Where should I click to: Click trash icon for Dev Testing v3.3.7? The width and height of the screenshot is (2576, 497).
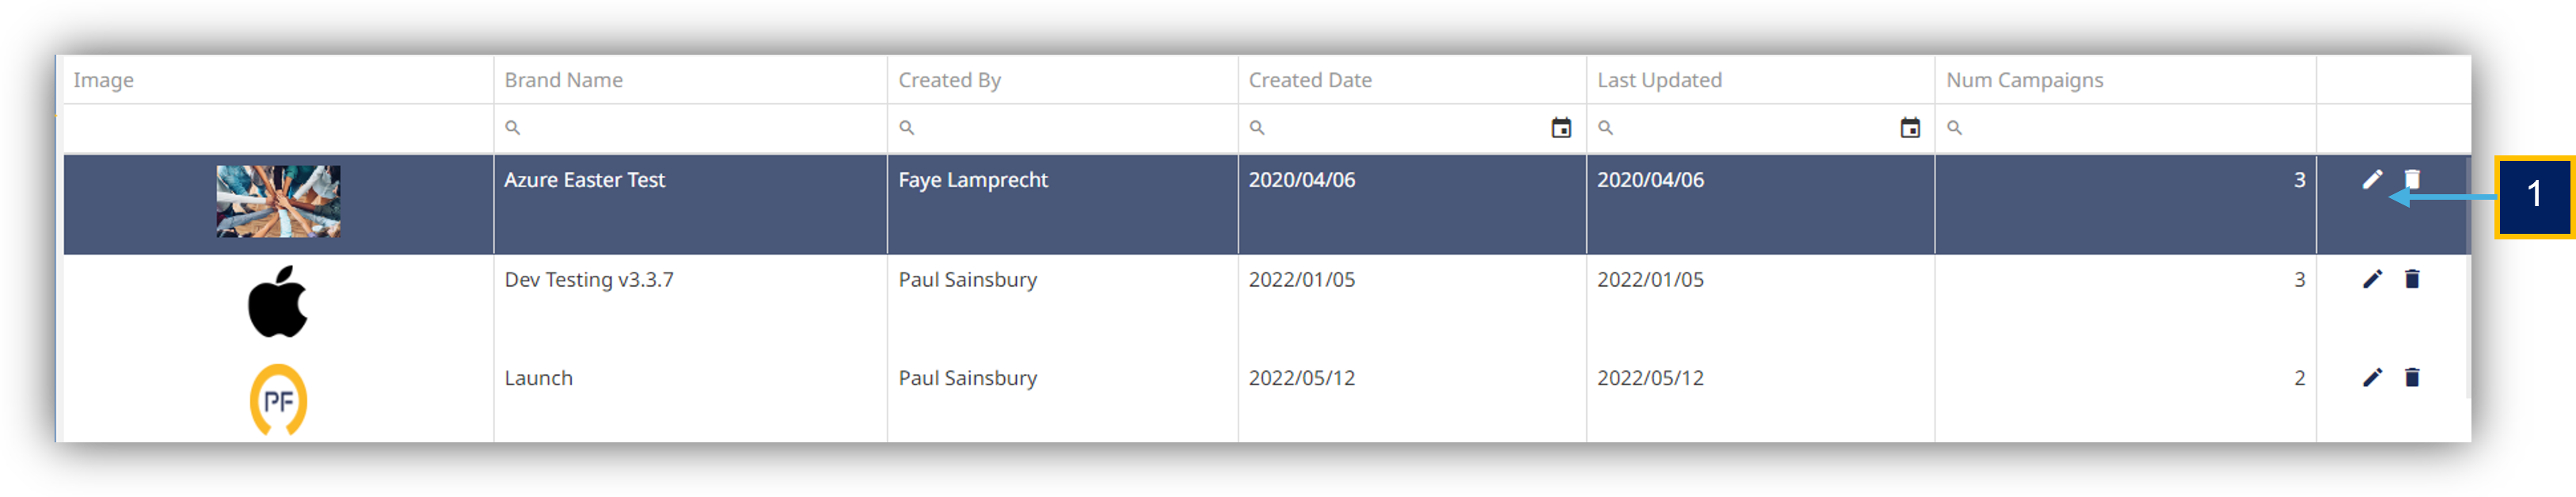coord(2412,279)
